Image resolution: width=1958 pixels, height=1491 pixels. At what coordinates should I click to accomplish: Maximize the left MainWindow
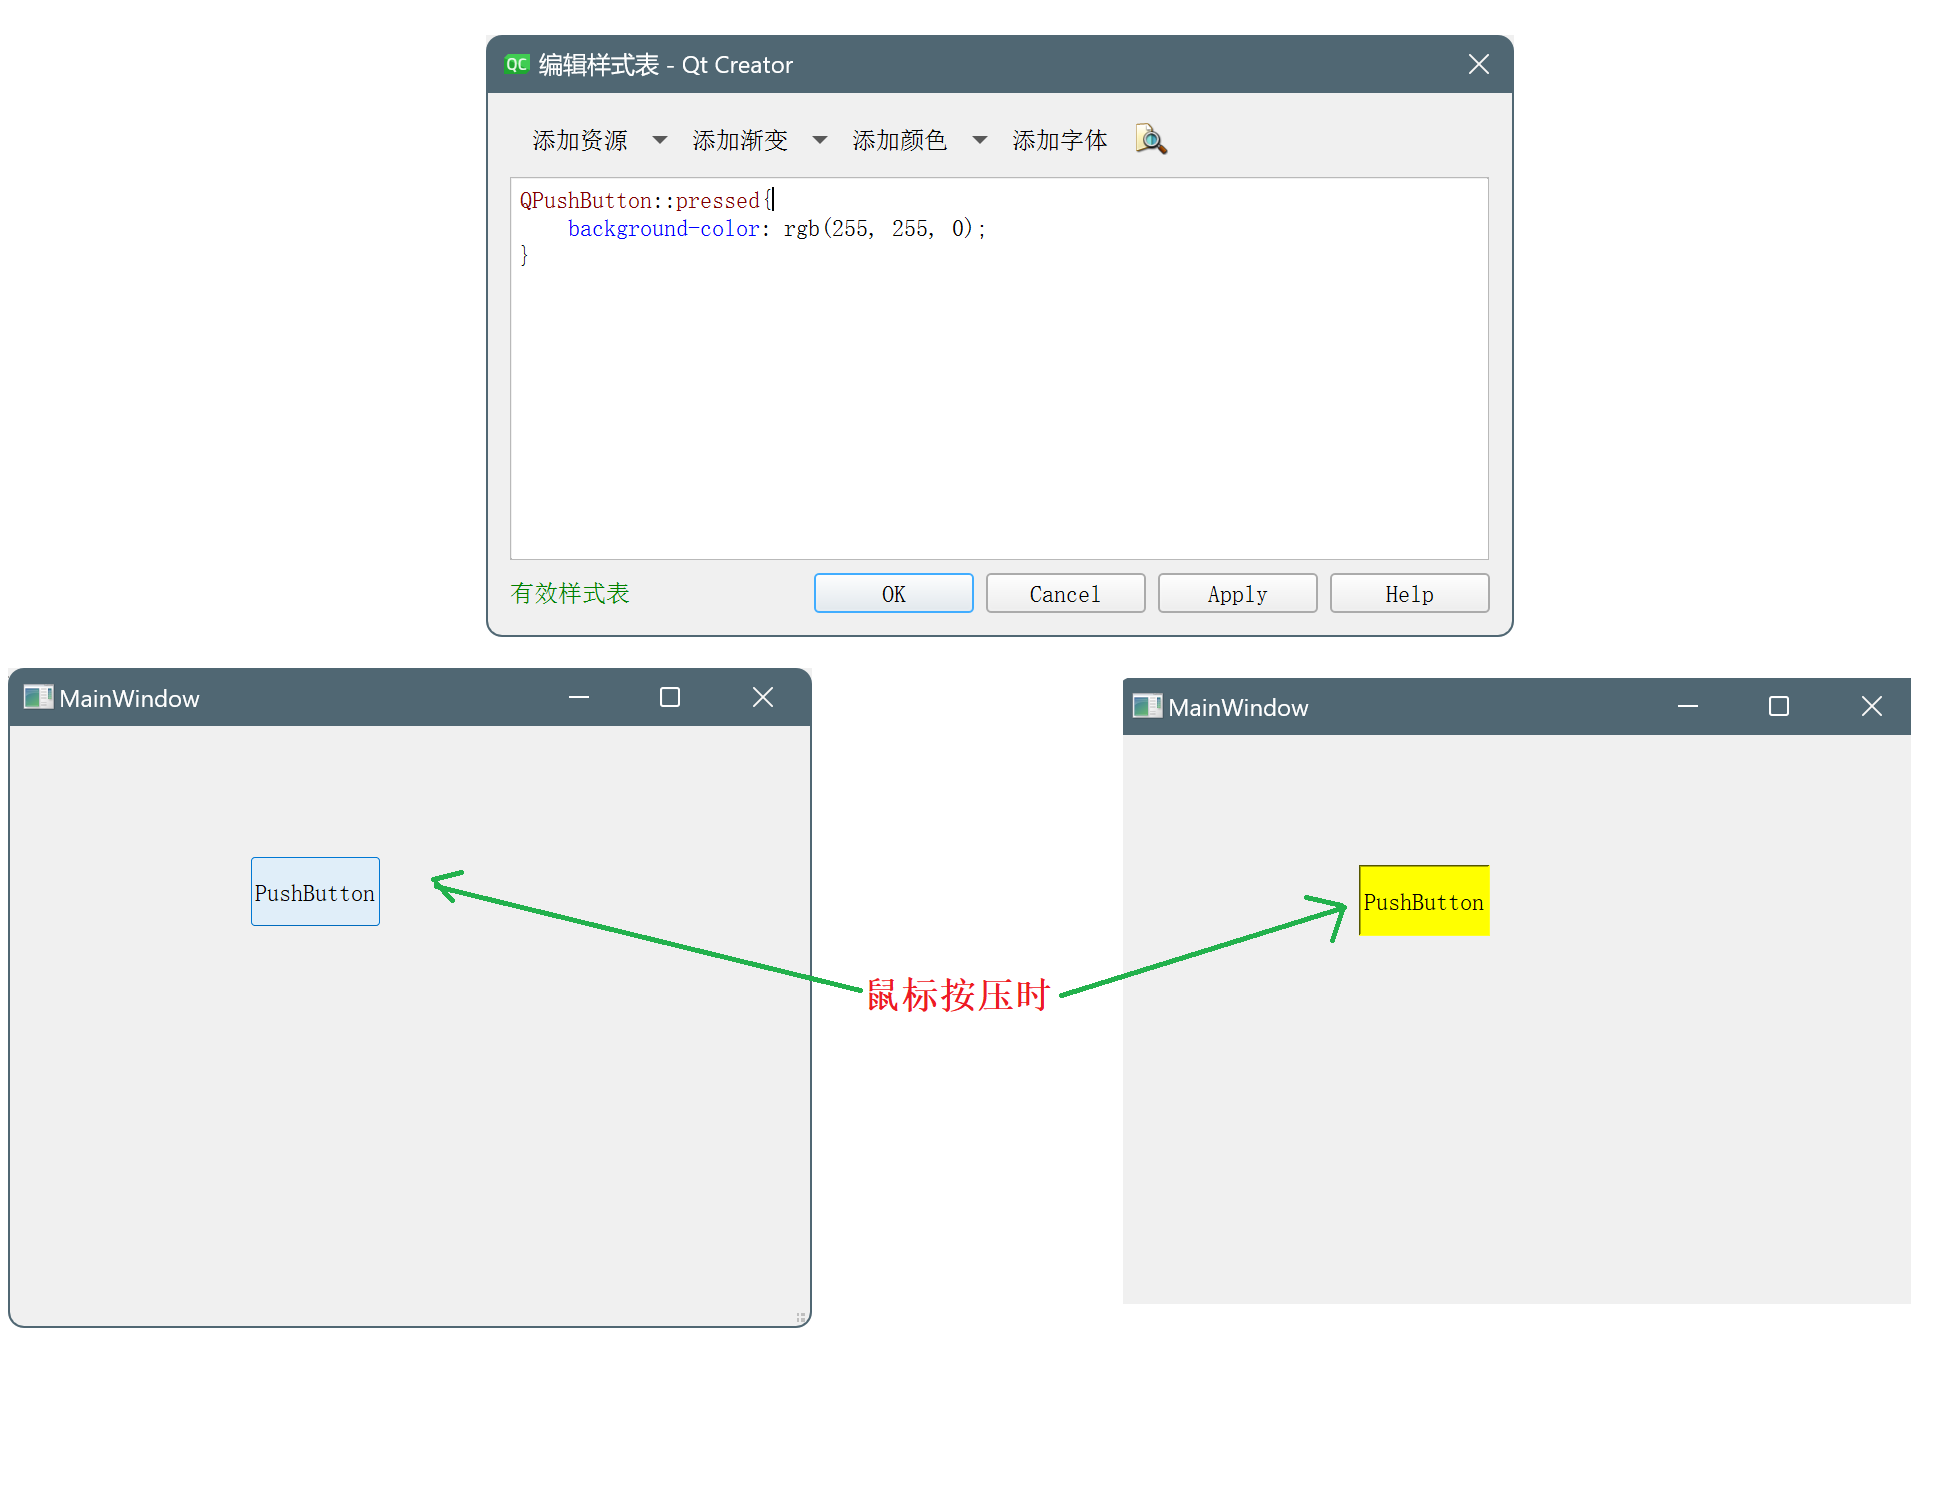pos(669,697)
